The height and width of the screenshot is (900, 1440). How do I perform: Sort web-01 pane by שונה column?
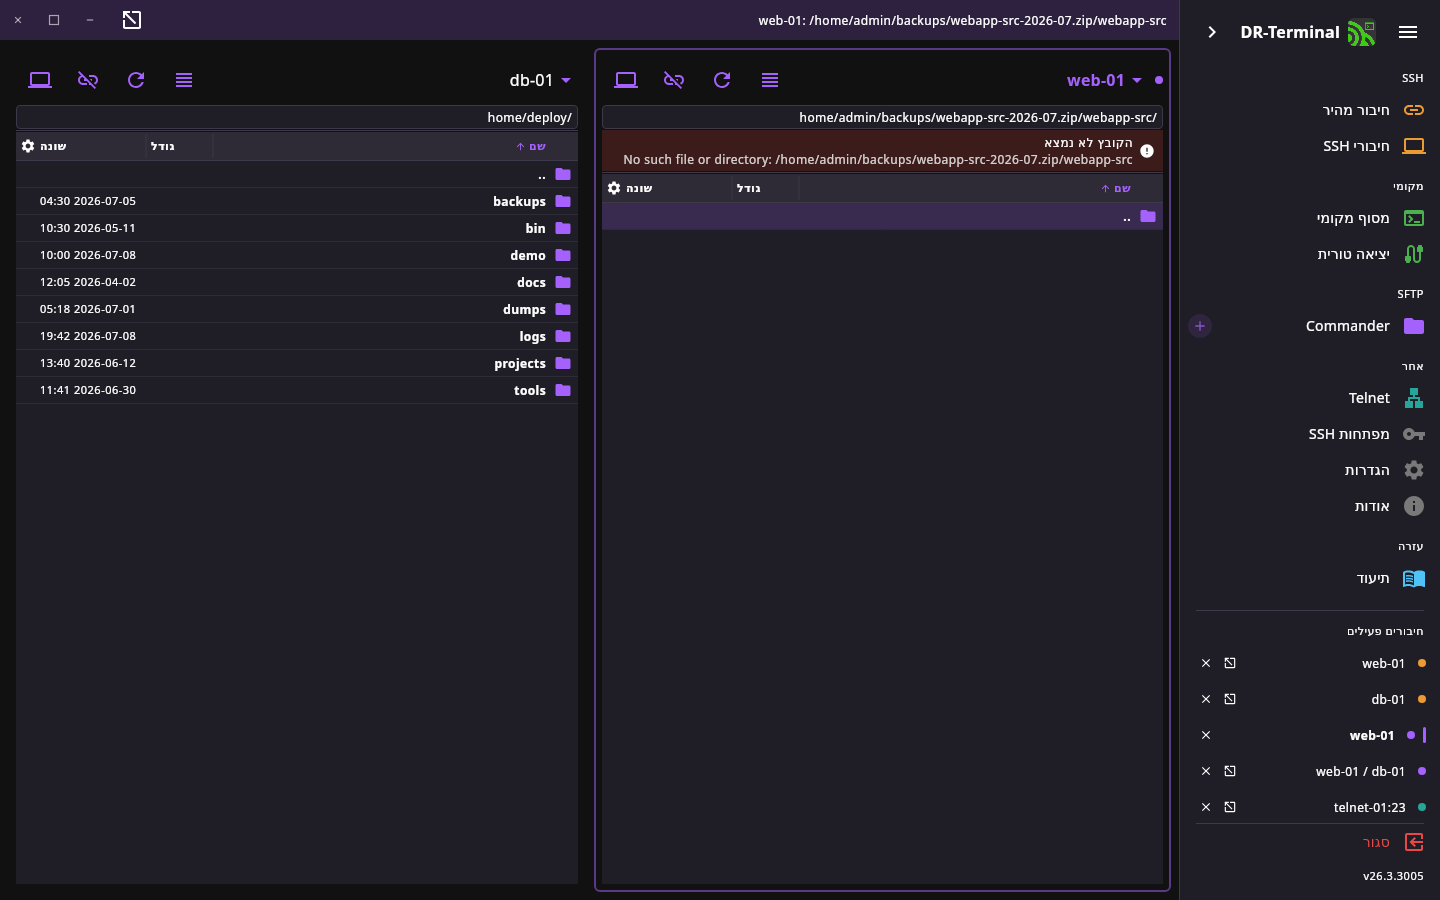pyautogui.click(x=640, y=188)
